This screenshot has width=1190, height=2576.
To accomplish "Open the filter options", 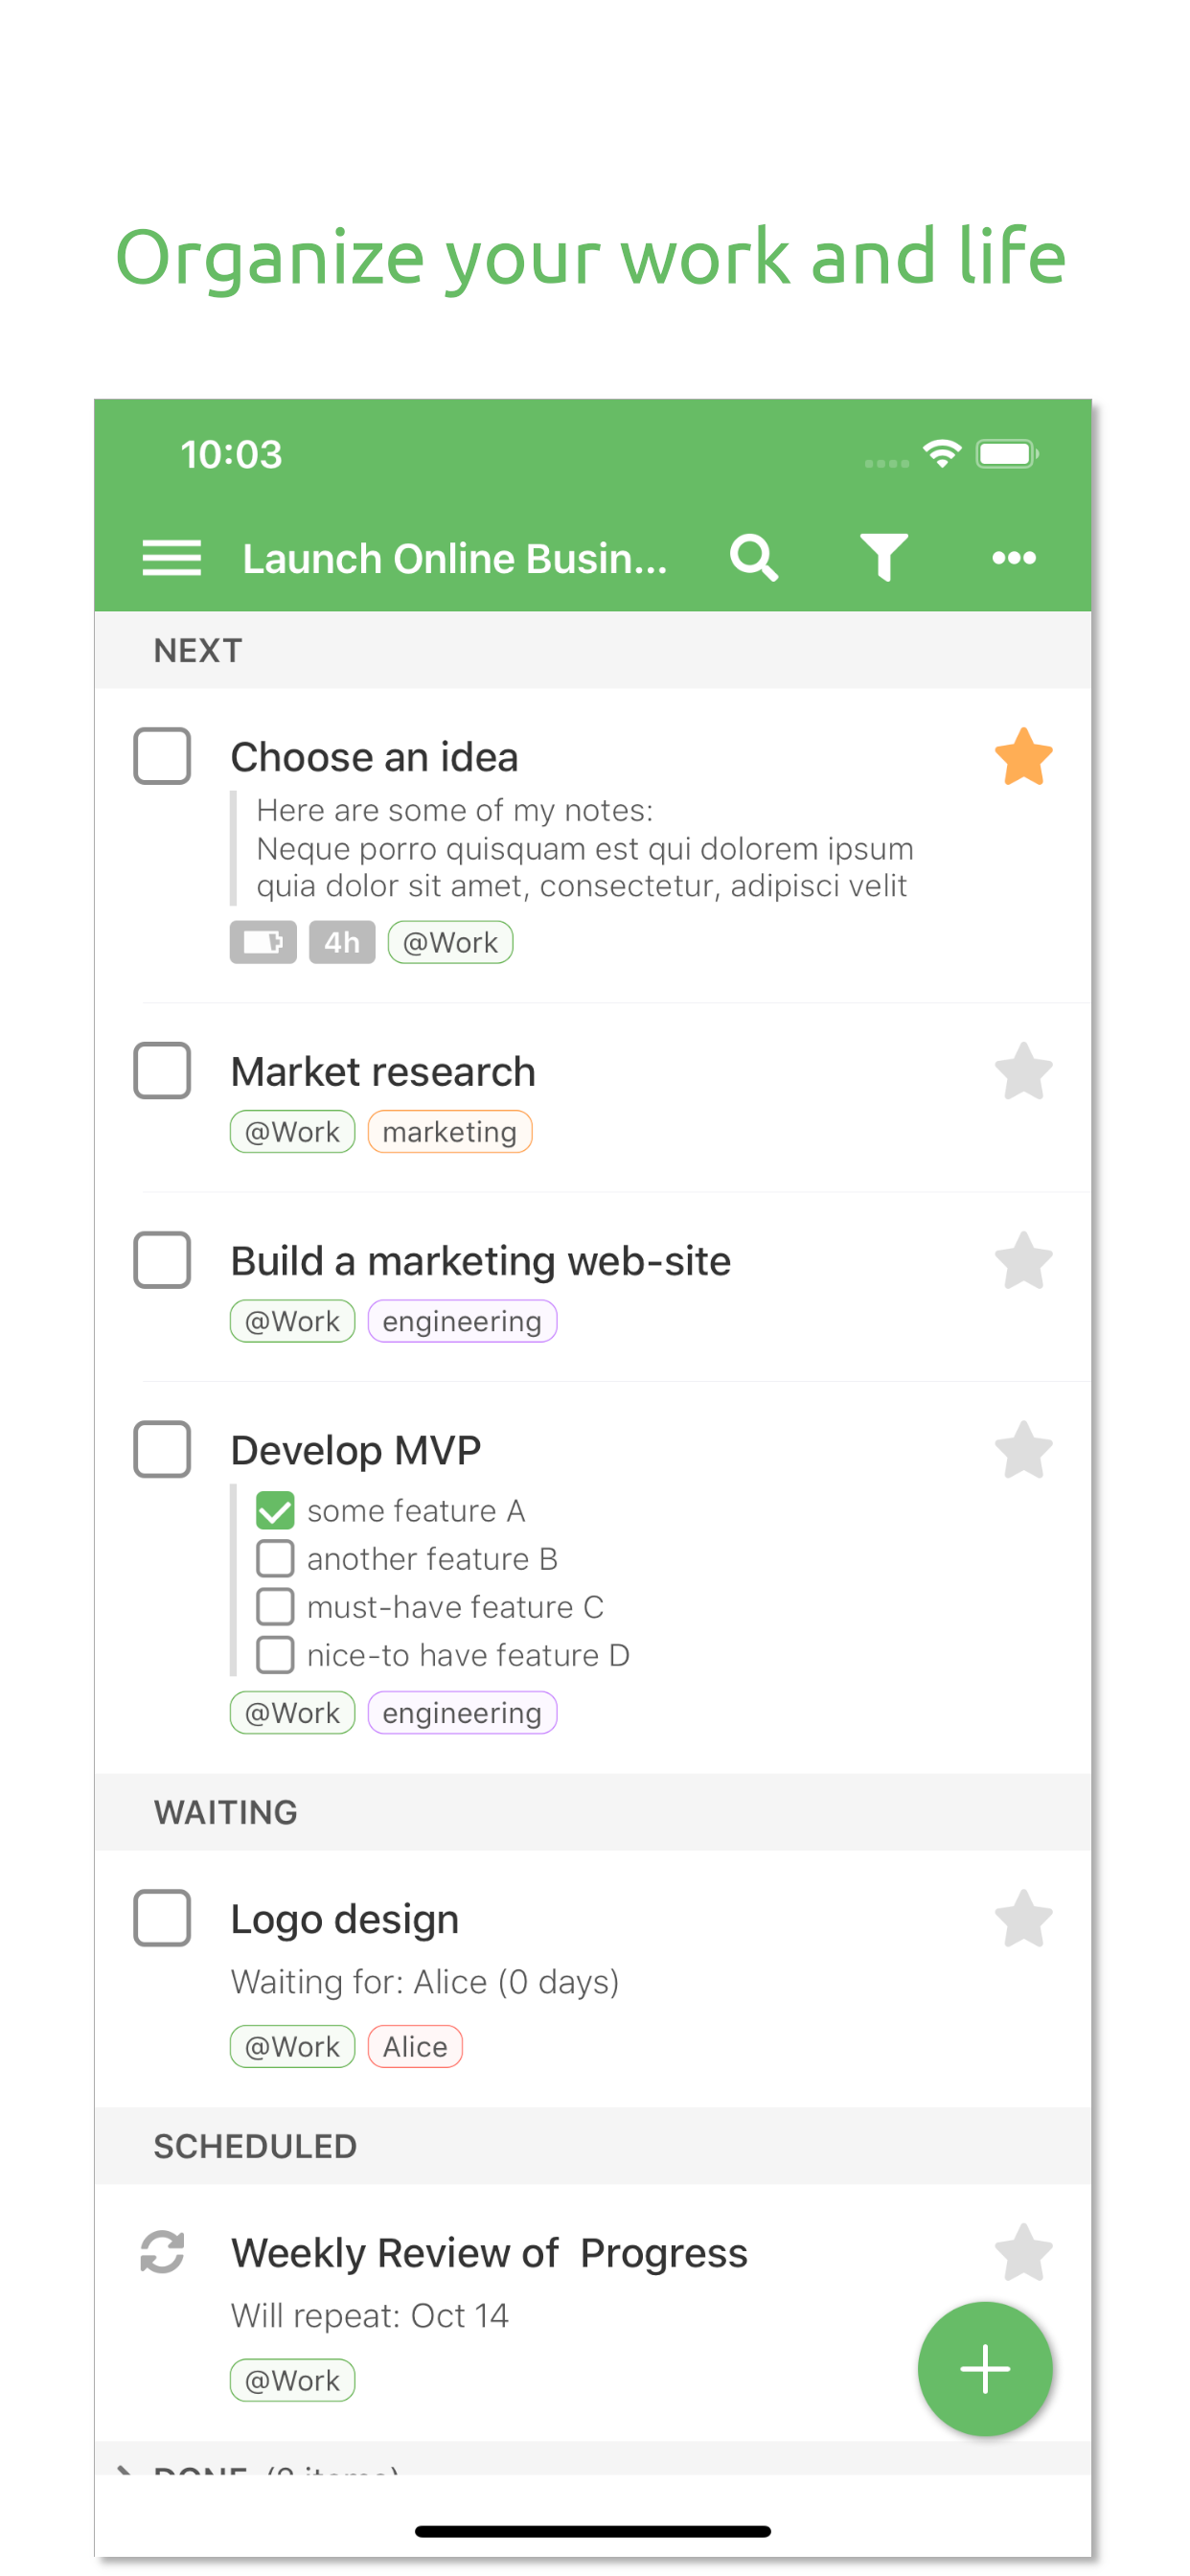I will [884, 558].
